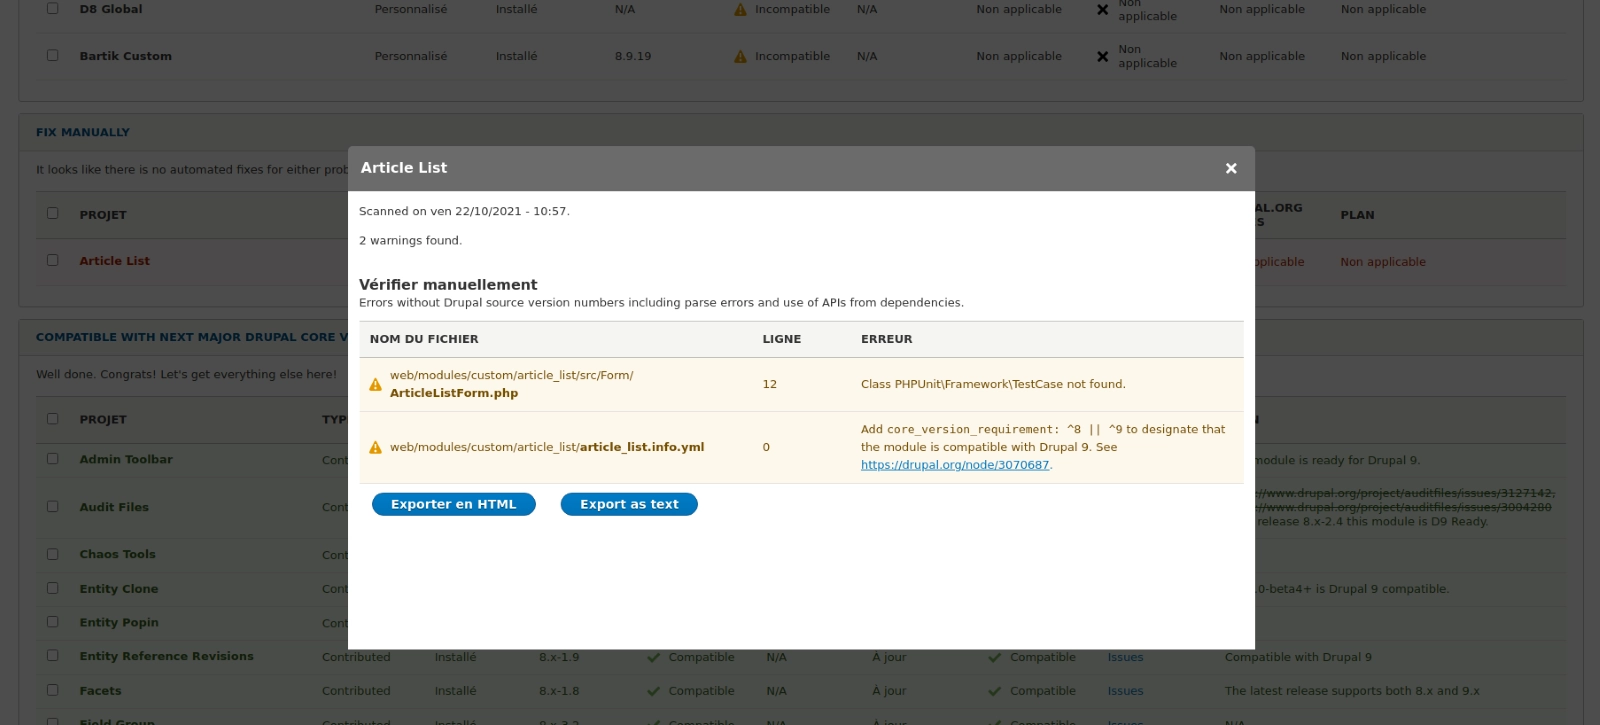1600x725 pixels.
Task: Toggle the select-all checkbox in Fix Manually header
Action: (x=53, y=213)
